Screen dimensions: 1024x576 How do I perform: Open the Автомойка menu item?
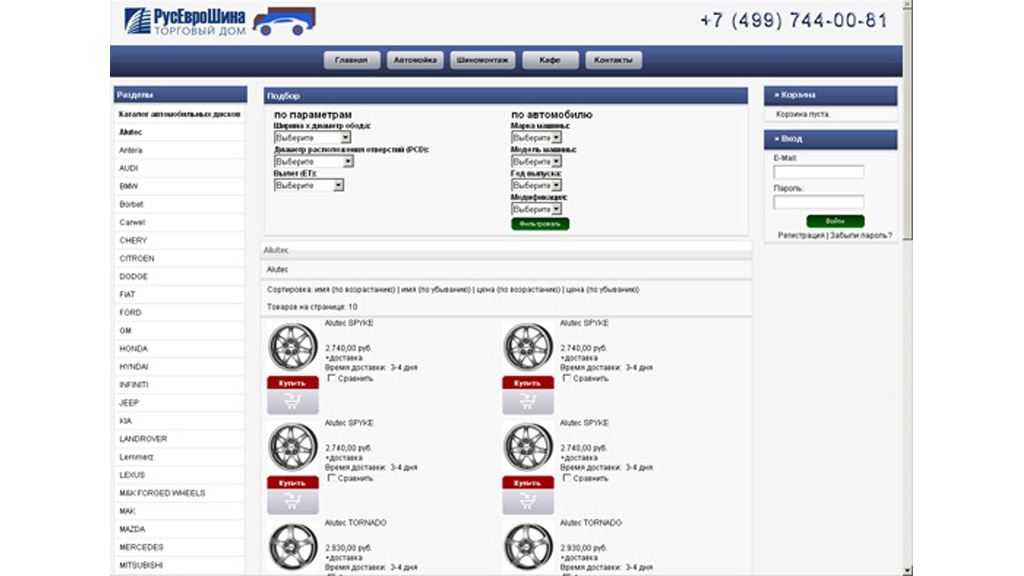click(415, 60)
